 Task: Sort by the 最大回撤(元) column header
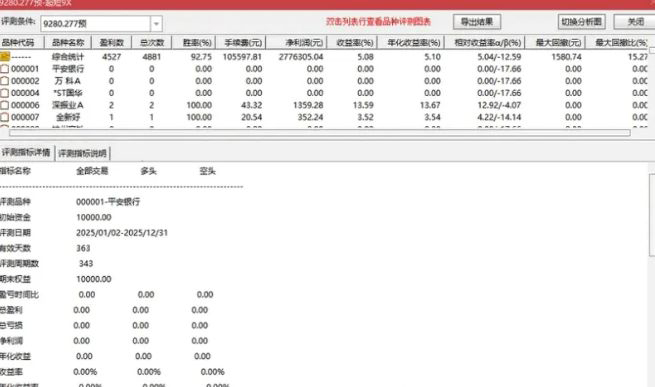tap(555, 43)
